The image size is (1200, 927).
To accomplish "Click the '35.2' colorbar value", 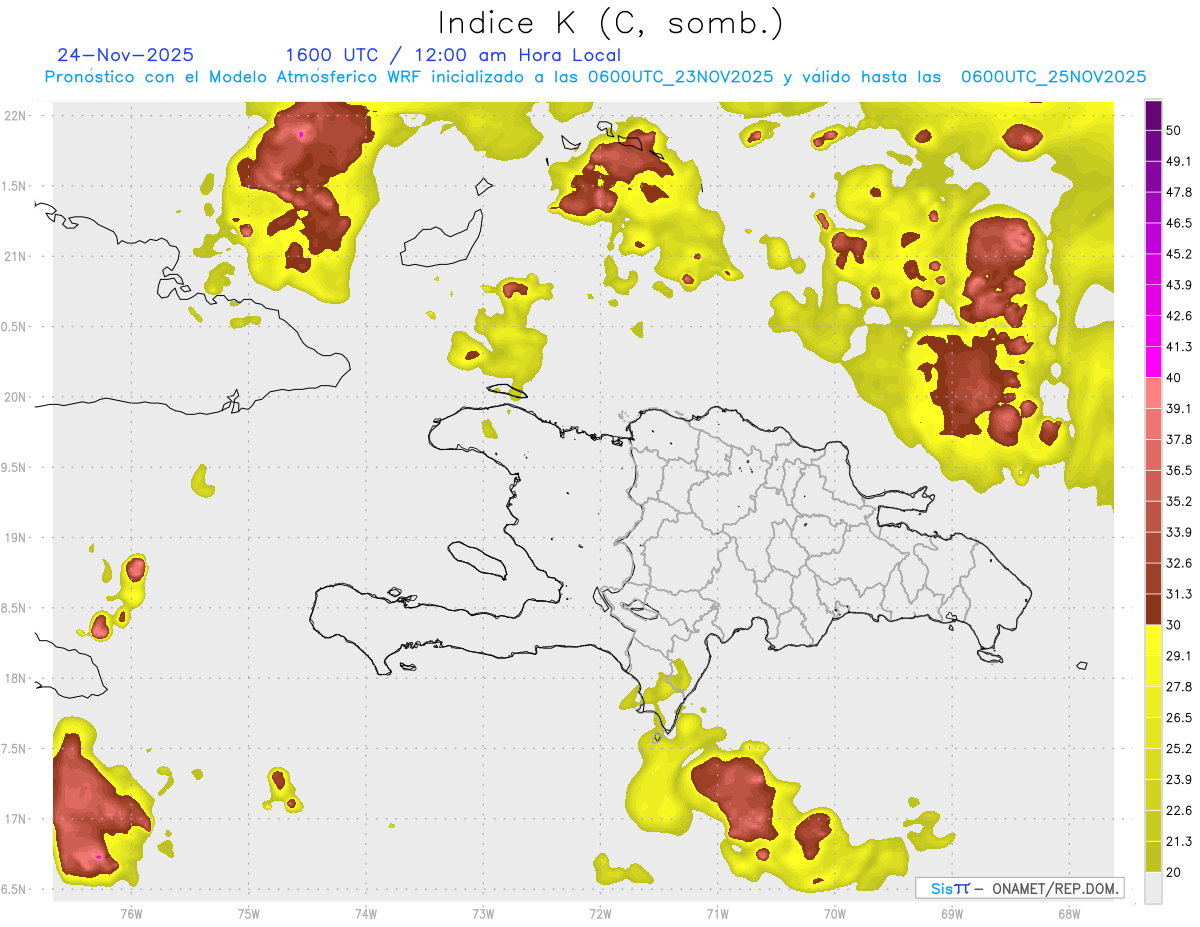I will click(x=1179, y=501).
